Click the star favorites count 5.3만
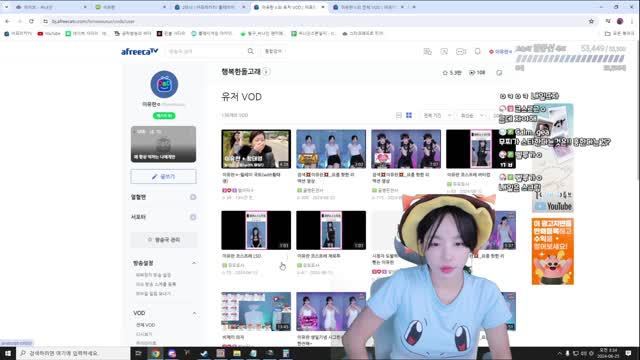This screenshot has width=640, height=360. coord(452,73)
